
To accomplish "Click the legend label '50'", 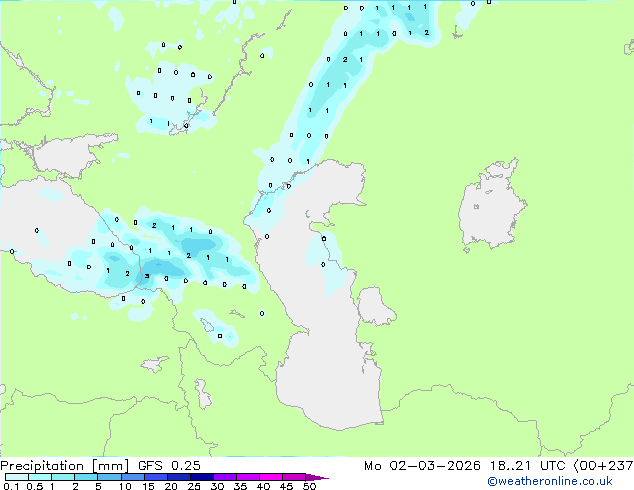I will coord(309,486).
